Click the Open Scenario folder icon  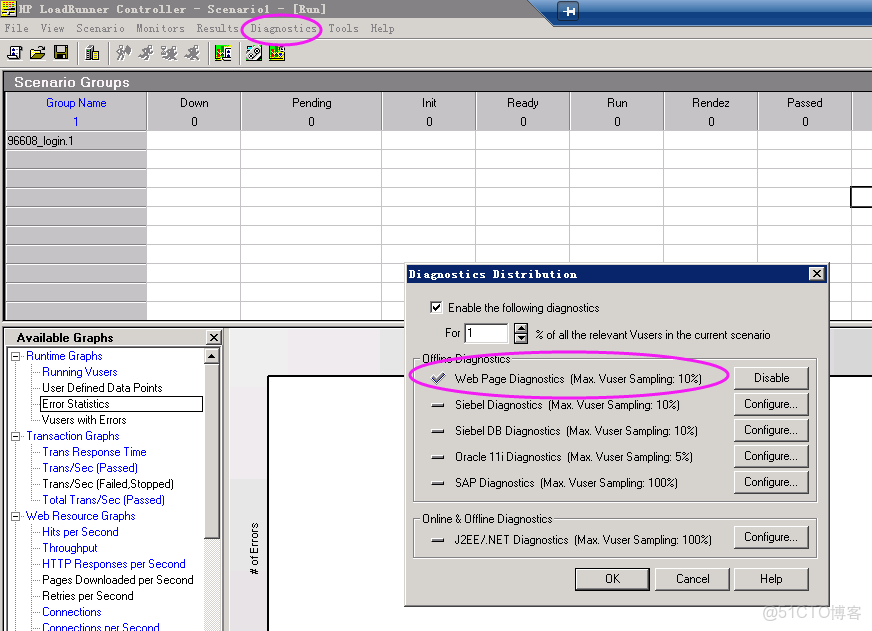tap(38, 53)
